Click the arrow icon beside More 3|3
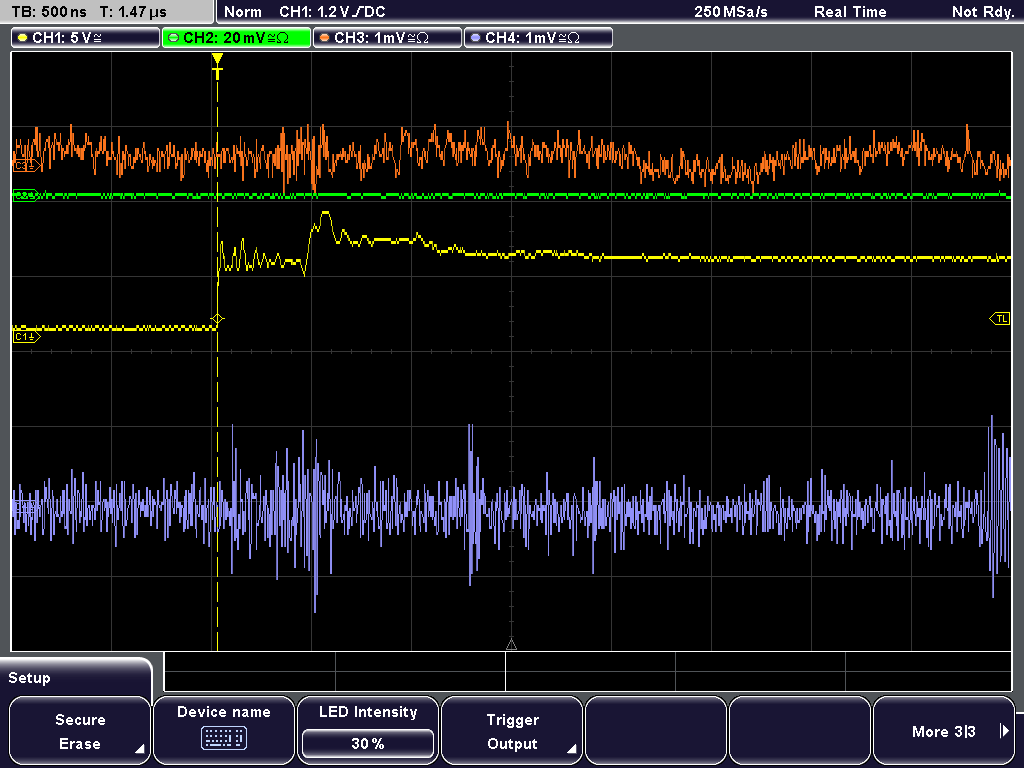Image resolution: width=1024 pixels, height=768 pixels. pos(1004,731)
